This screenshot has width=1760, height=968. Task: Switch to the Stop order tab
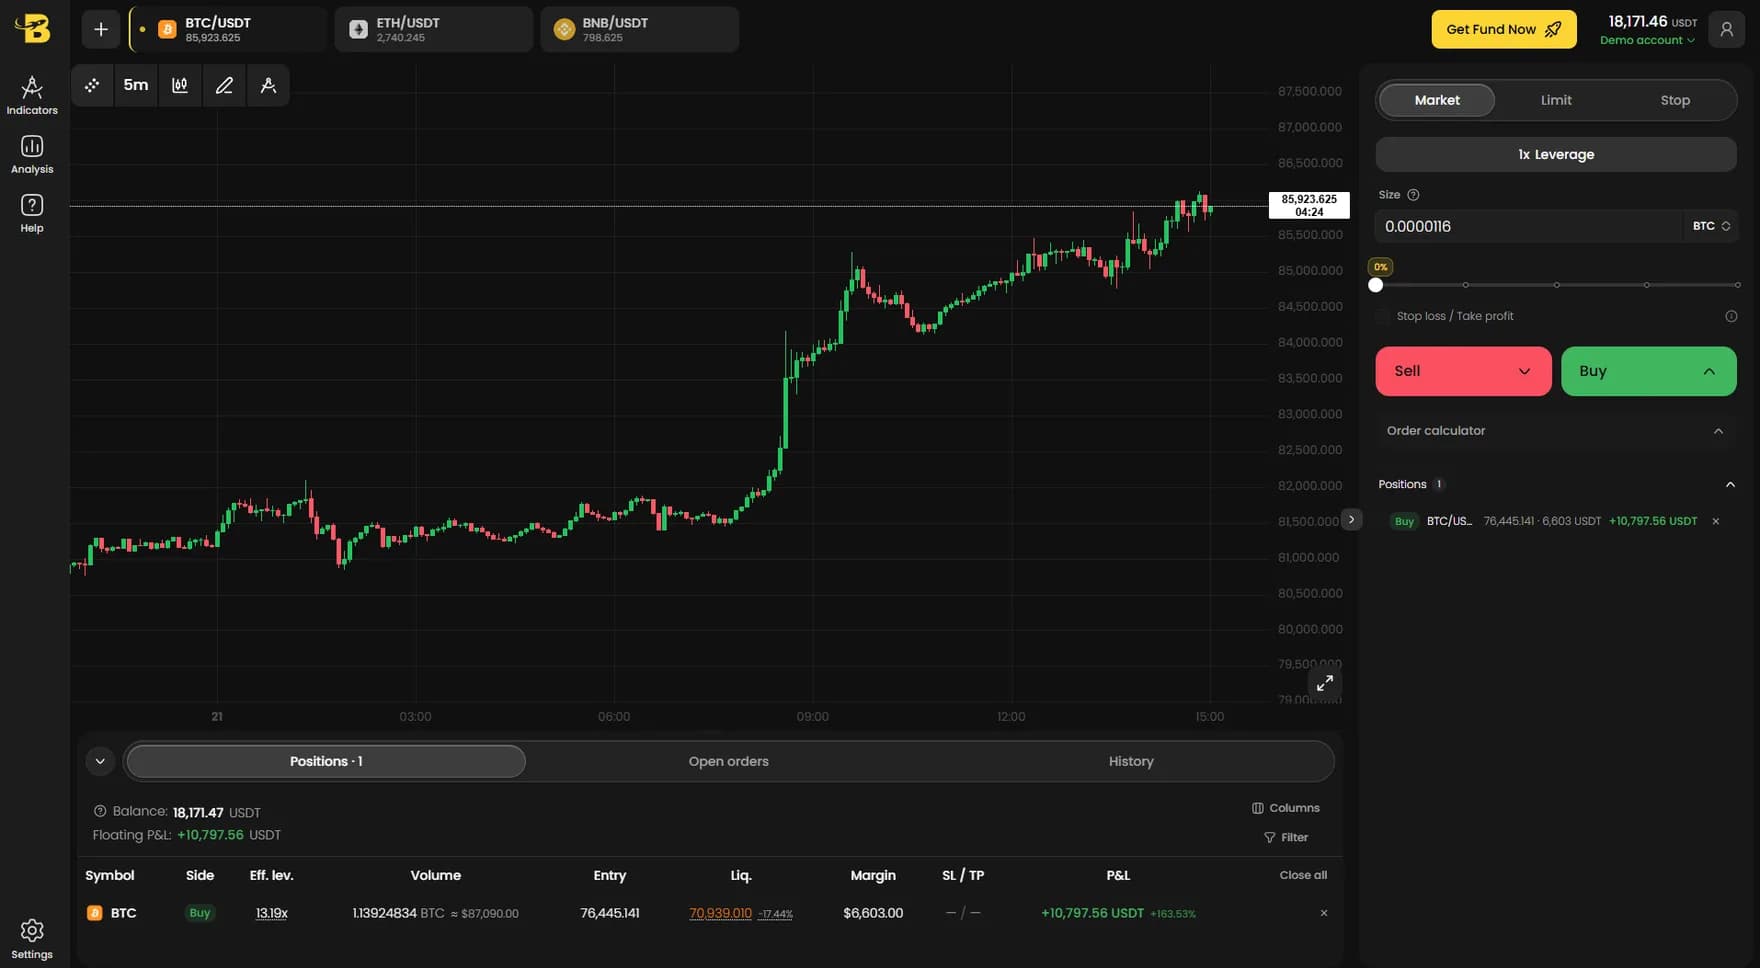coord(1675,100)
